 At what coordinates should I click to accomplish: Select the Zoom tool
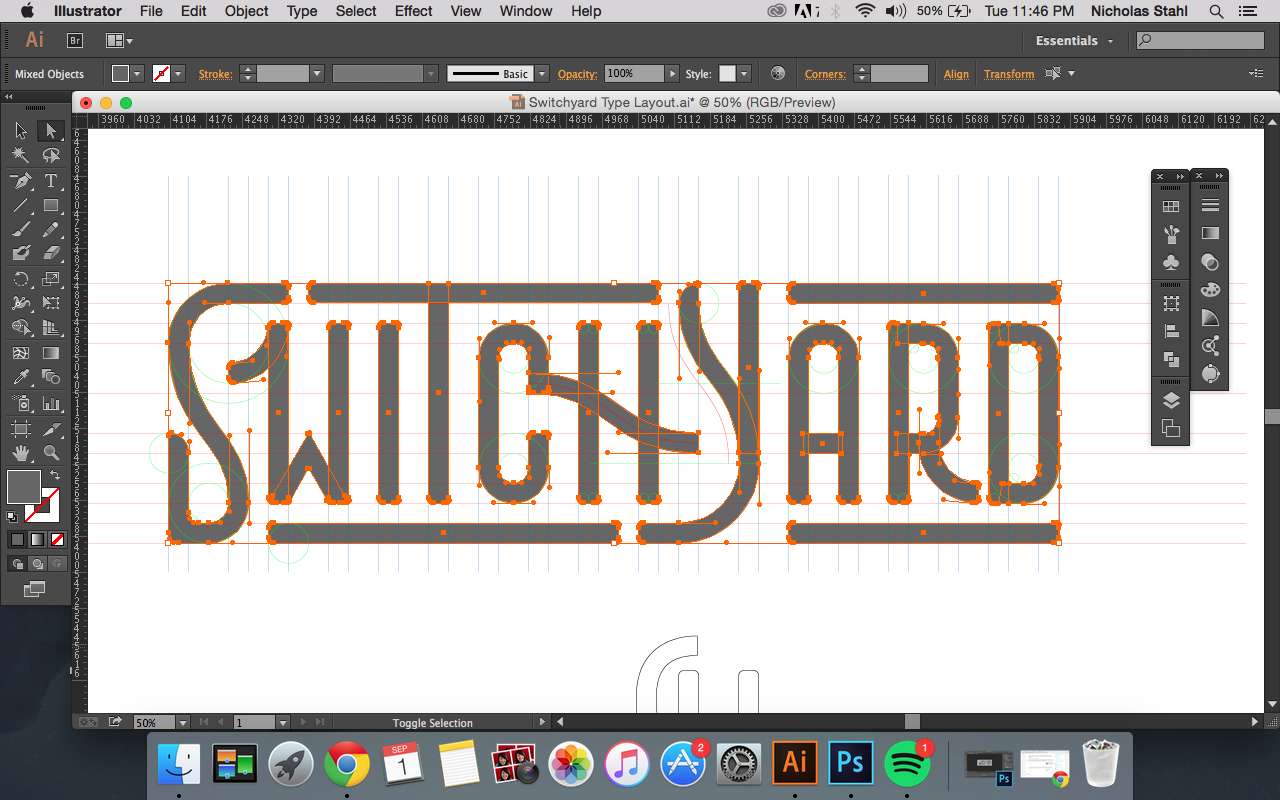[x=51, y=453]
